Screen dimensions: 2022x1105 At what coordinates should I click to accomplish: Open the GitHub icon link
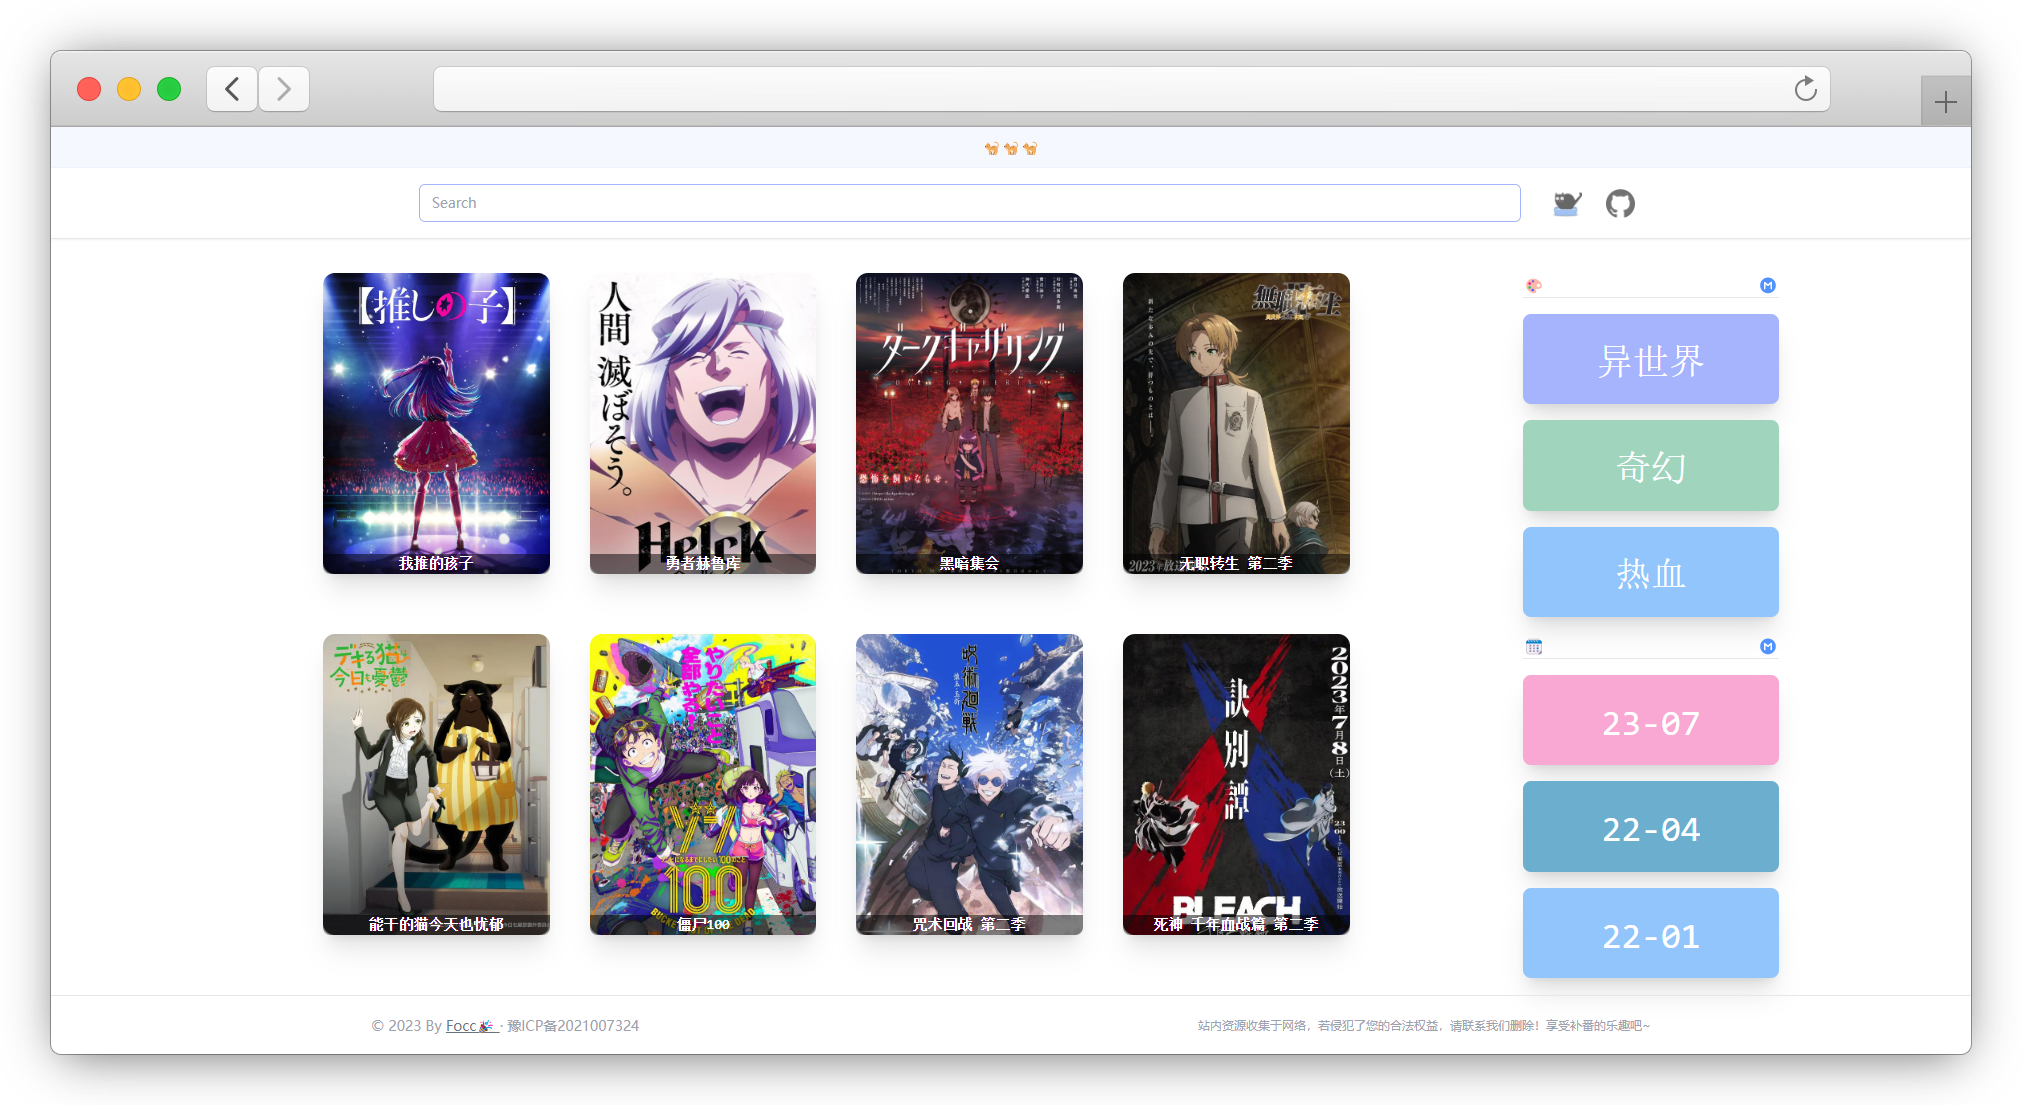1620,204
